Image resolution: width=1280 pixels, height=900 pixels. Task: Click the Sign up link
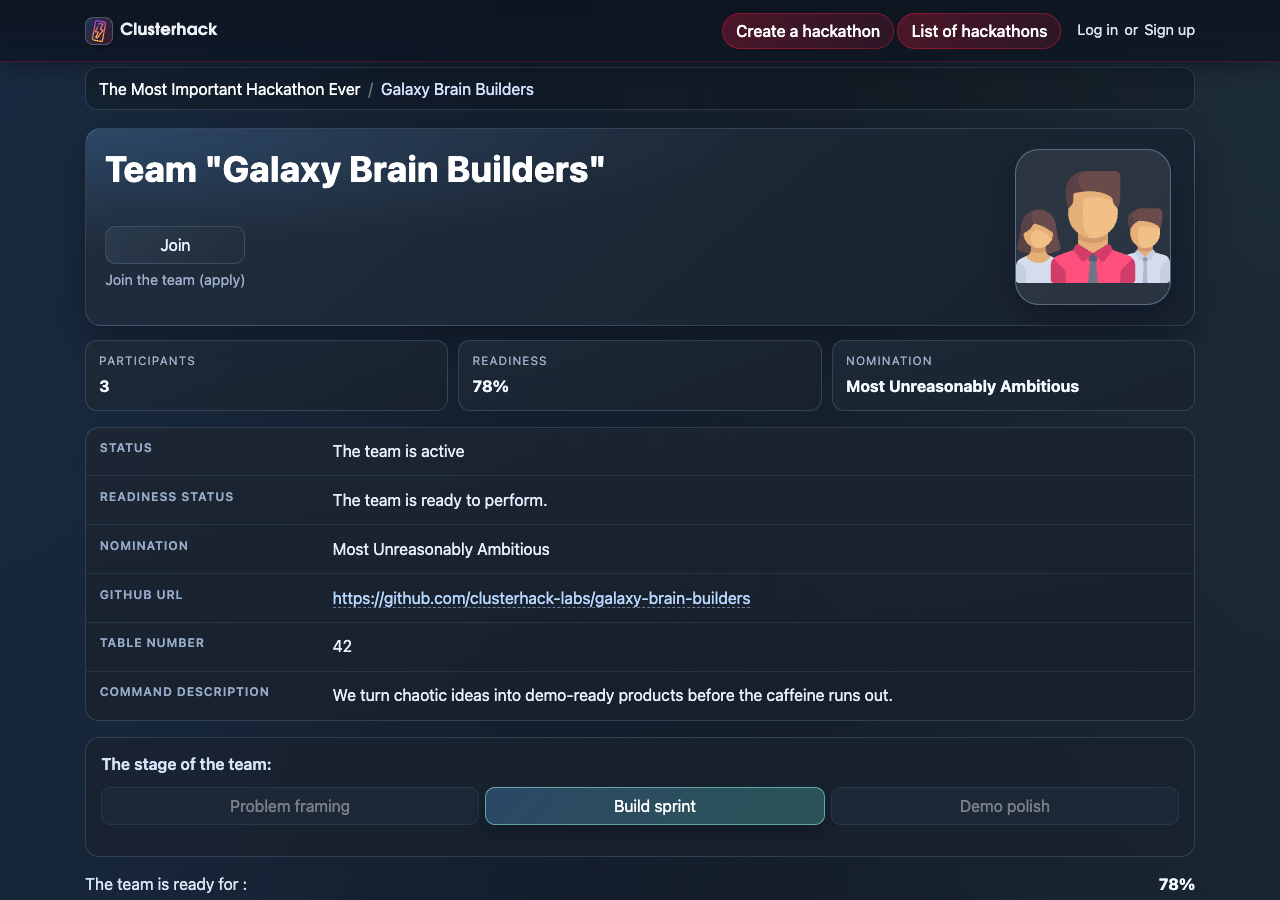click(1169, 30)
